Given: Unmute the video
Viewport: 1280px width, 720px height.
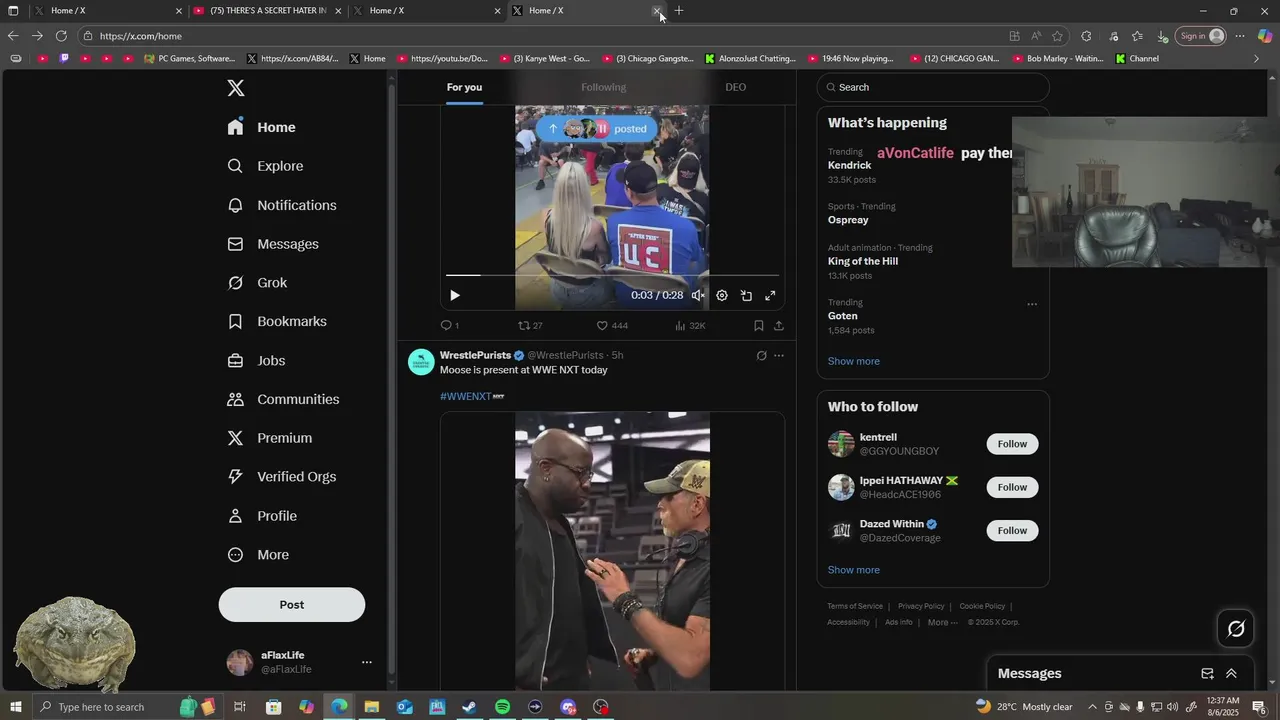Looking at the screenshot, I should [x=698, y=296].
